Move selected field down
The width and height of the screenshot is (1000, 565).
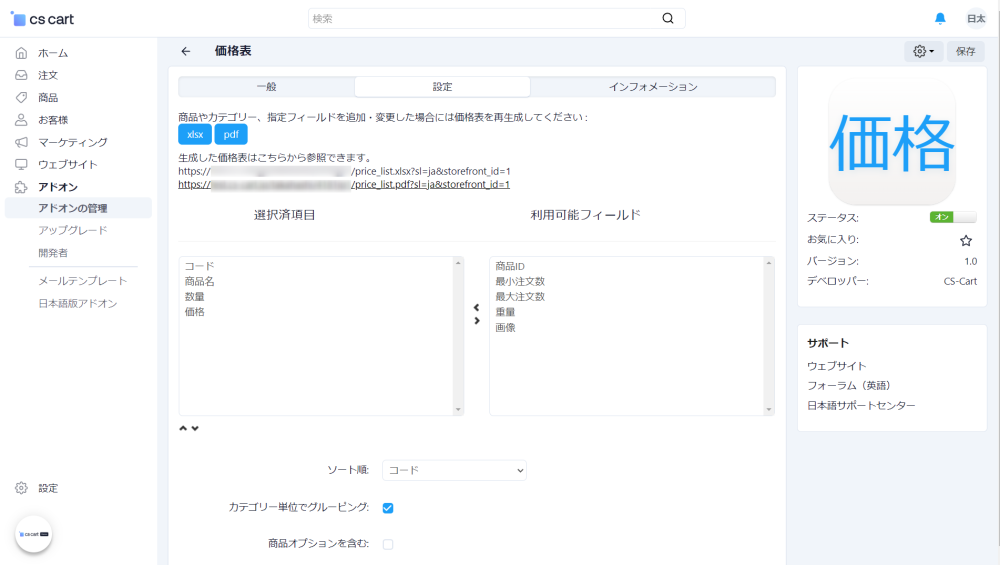pos(195,429)
